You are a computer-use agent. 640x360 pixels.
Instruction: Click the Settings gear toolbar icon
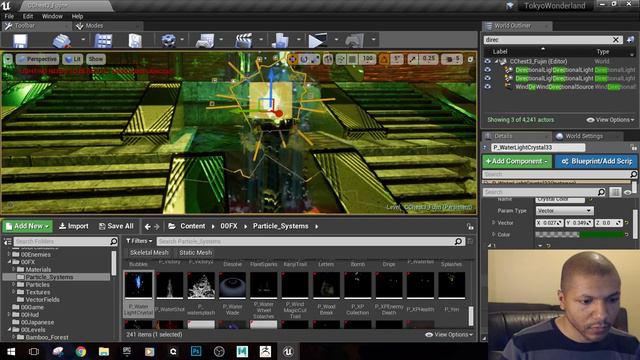pos(168,40)
